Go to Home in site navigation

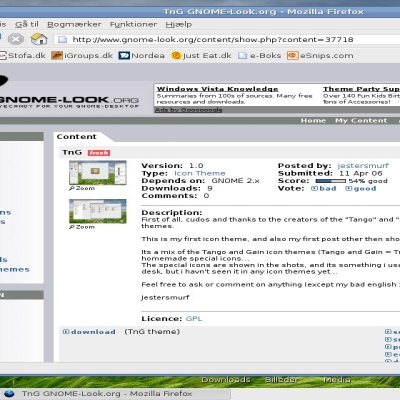313,121
